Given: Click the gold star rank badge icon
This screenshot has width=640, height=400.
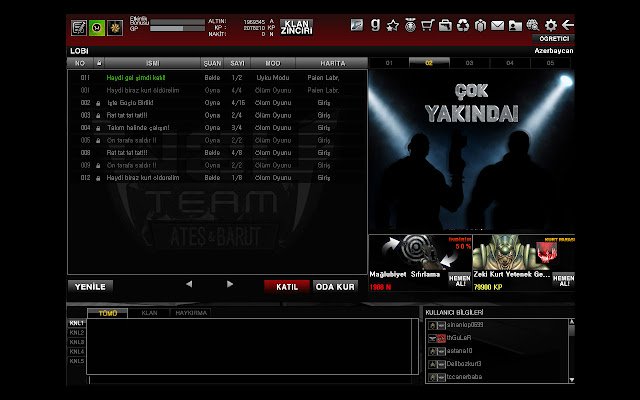Looking at the screenshot, I should coord(115,28).
